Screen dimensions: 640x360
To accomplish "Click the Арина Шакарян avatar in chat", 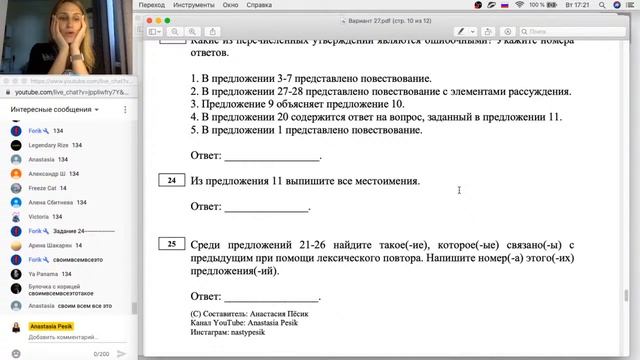I will 16,245.
